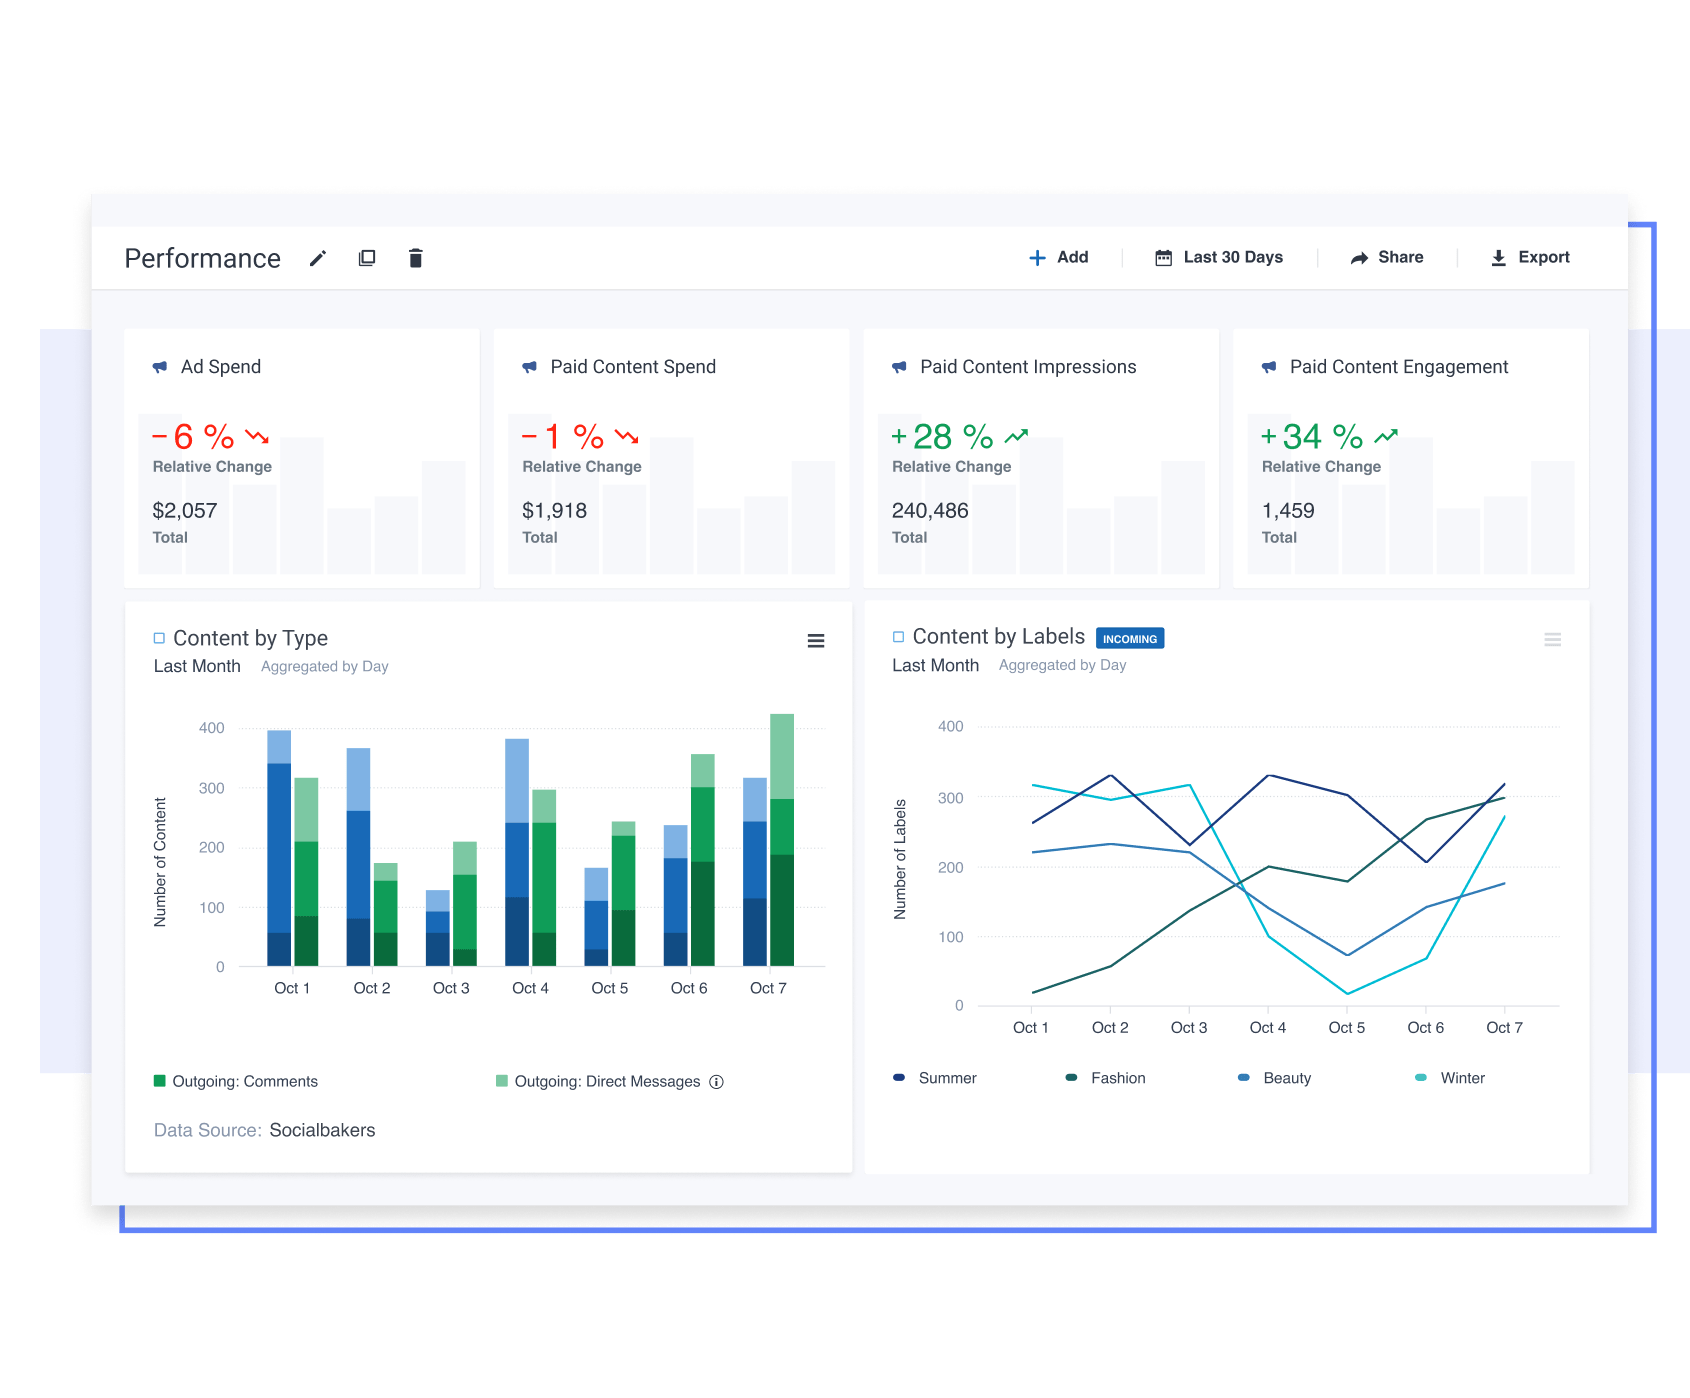Open the Content by Labels options menu
1690x1398 pixels.
[1553, 639]
